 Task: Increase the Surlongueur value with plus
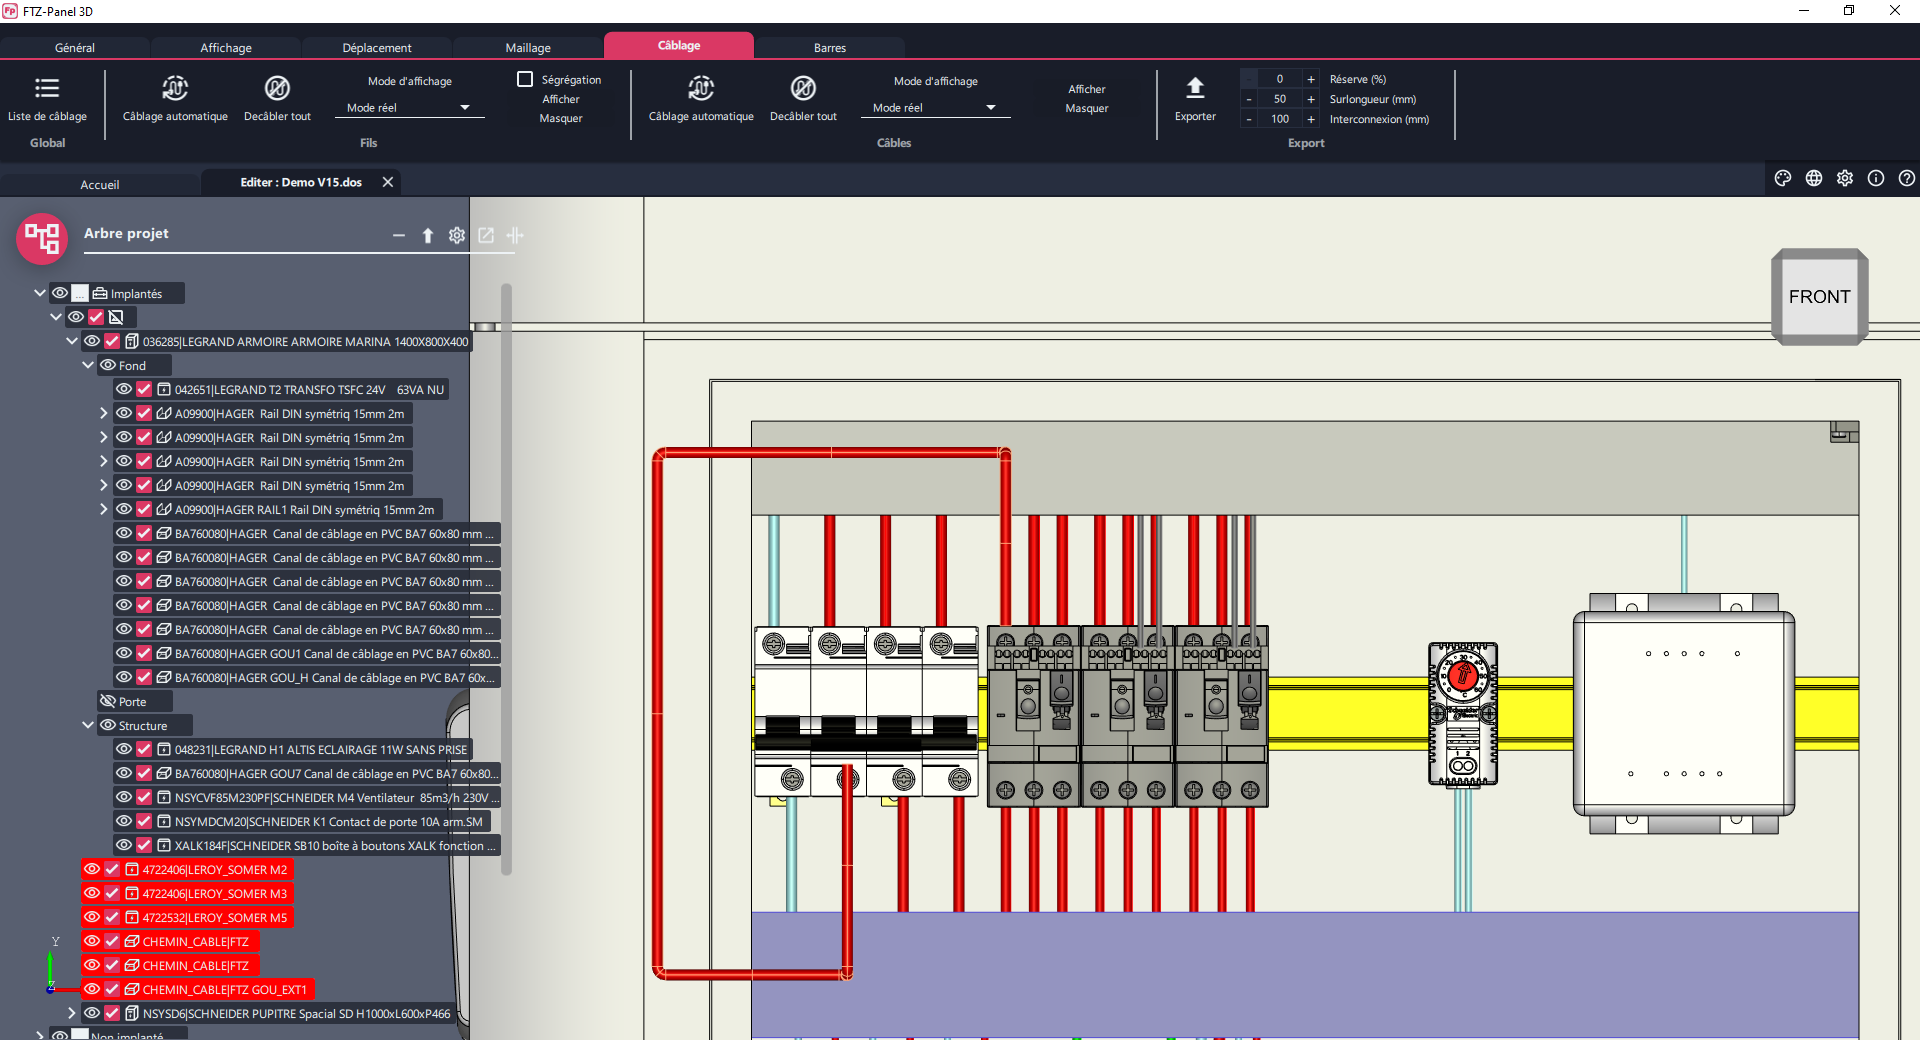1310,99
